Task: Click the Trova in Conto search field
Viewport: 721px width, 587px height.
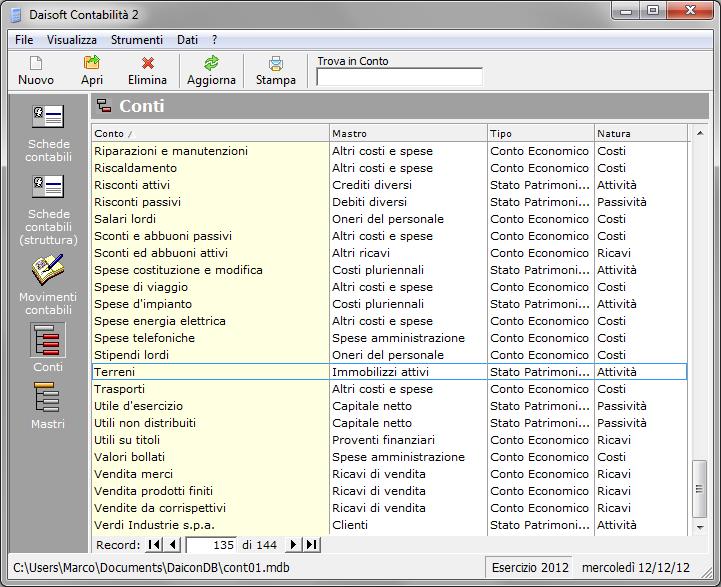Action: (399, 77)
